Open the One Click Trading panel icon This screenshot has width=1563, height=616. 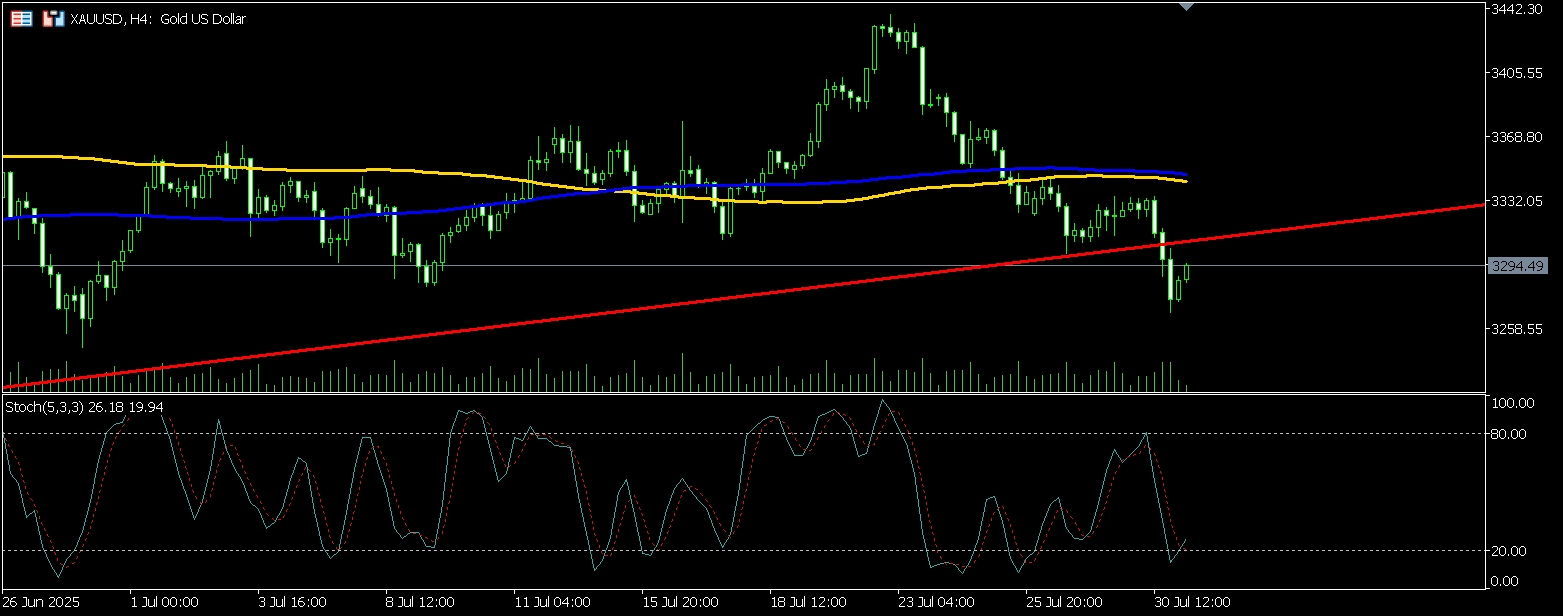[x=21, y=19]
